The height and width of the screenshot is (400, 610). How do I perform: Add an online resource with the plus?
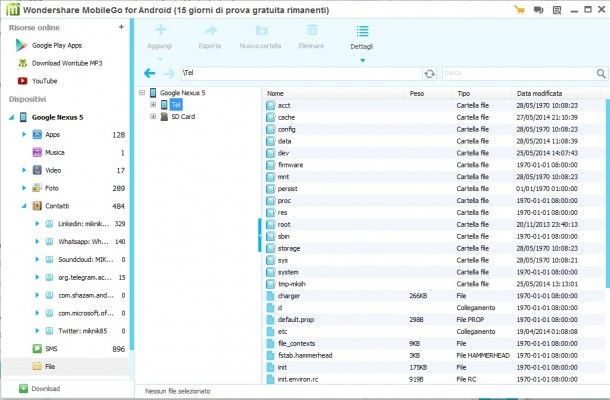121,27
